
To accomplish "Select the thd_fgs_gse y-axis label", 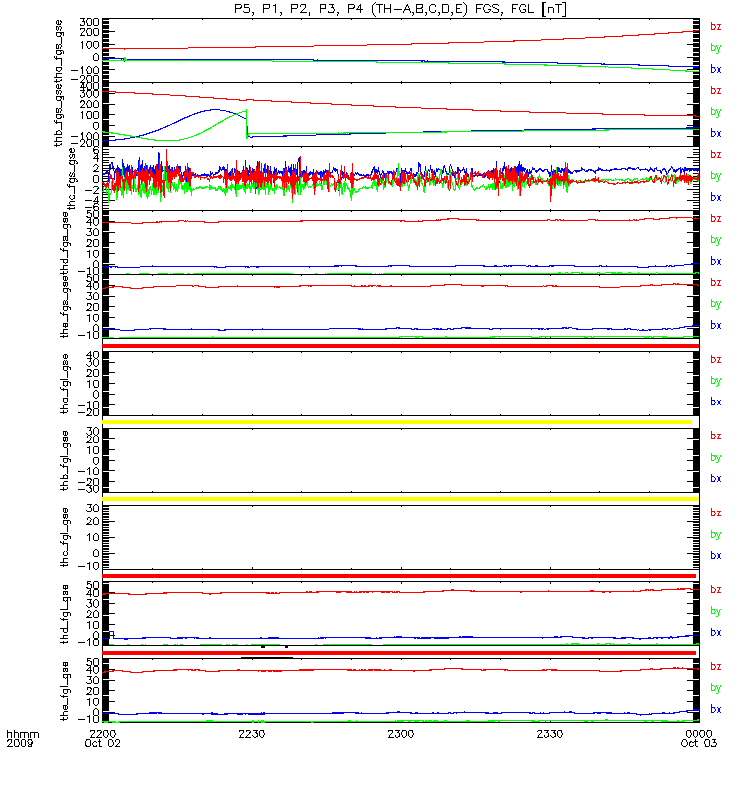I will [65, 243].
